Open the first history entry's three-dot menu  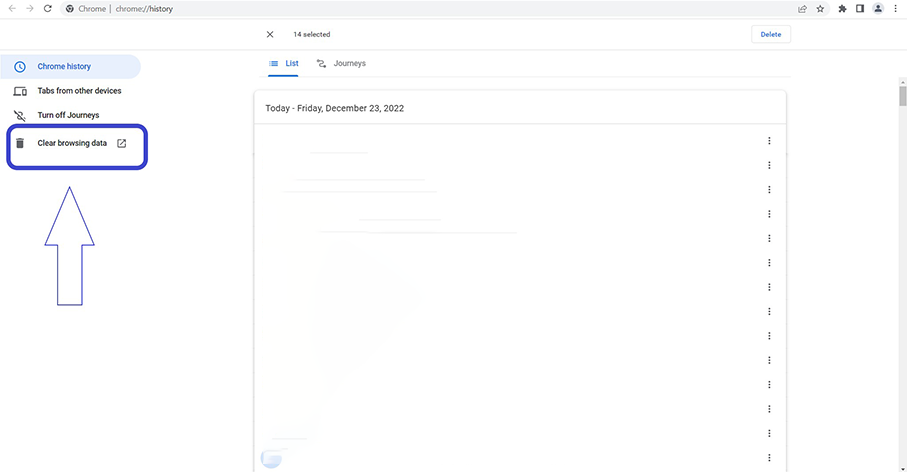[x=769, y=141]
